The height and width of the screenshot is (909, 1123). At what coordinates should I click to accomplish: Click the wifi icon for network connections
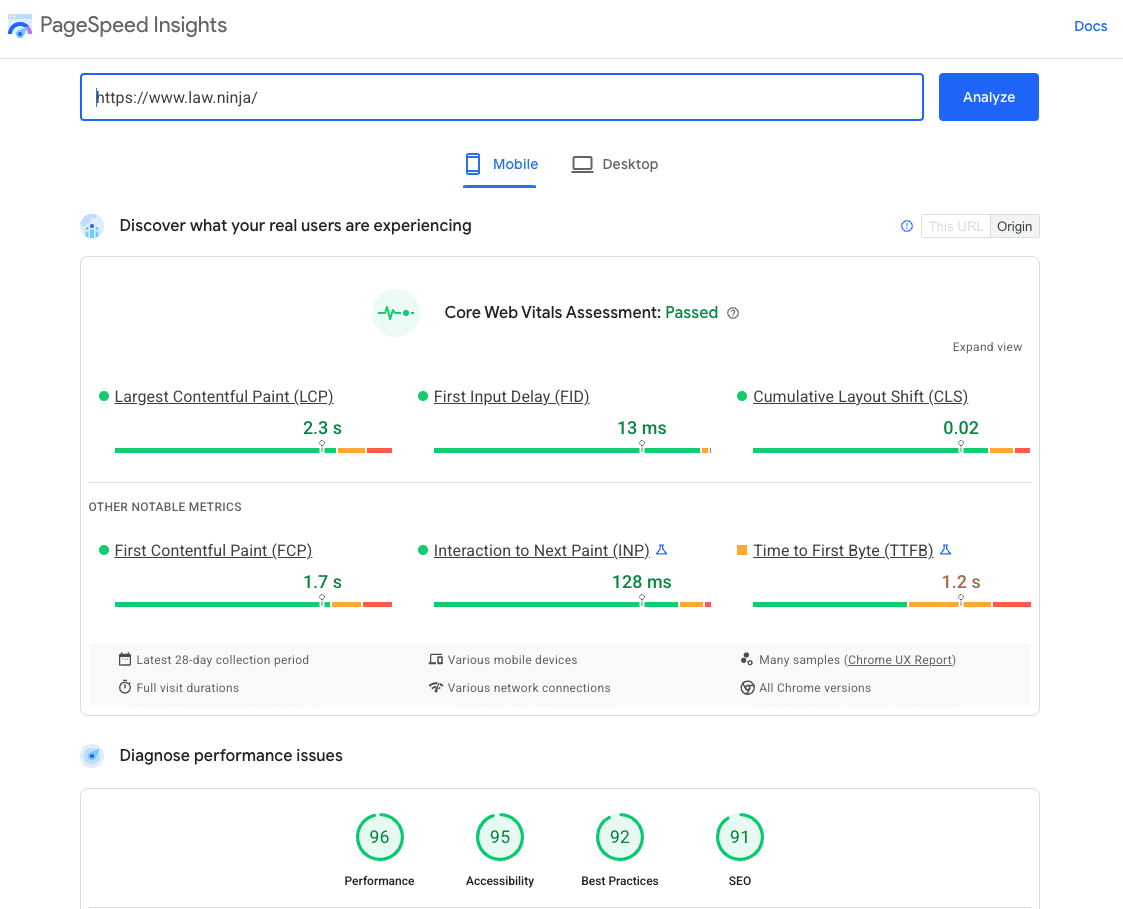click(x=435, y=687)
